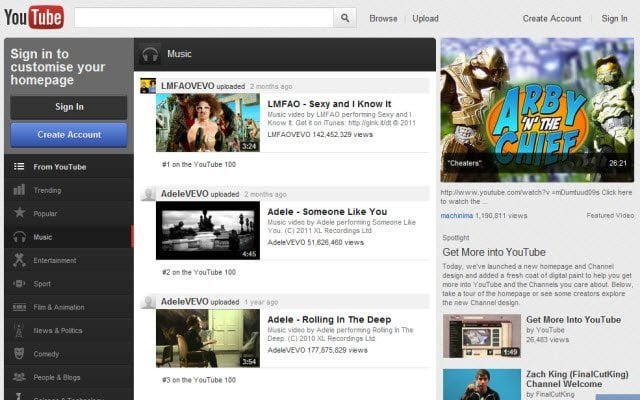Click the blue Create Account button
Screen dimensions: 640x400
point(69,135)
